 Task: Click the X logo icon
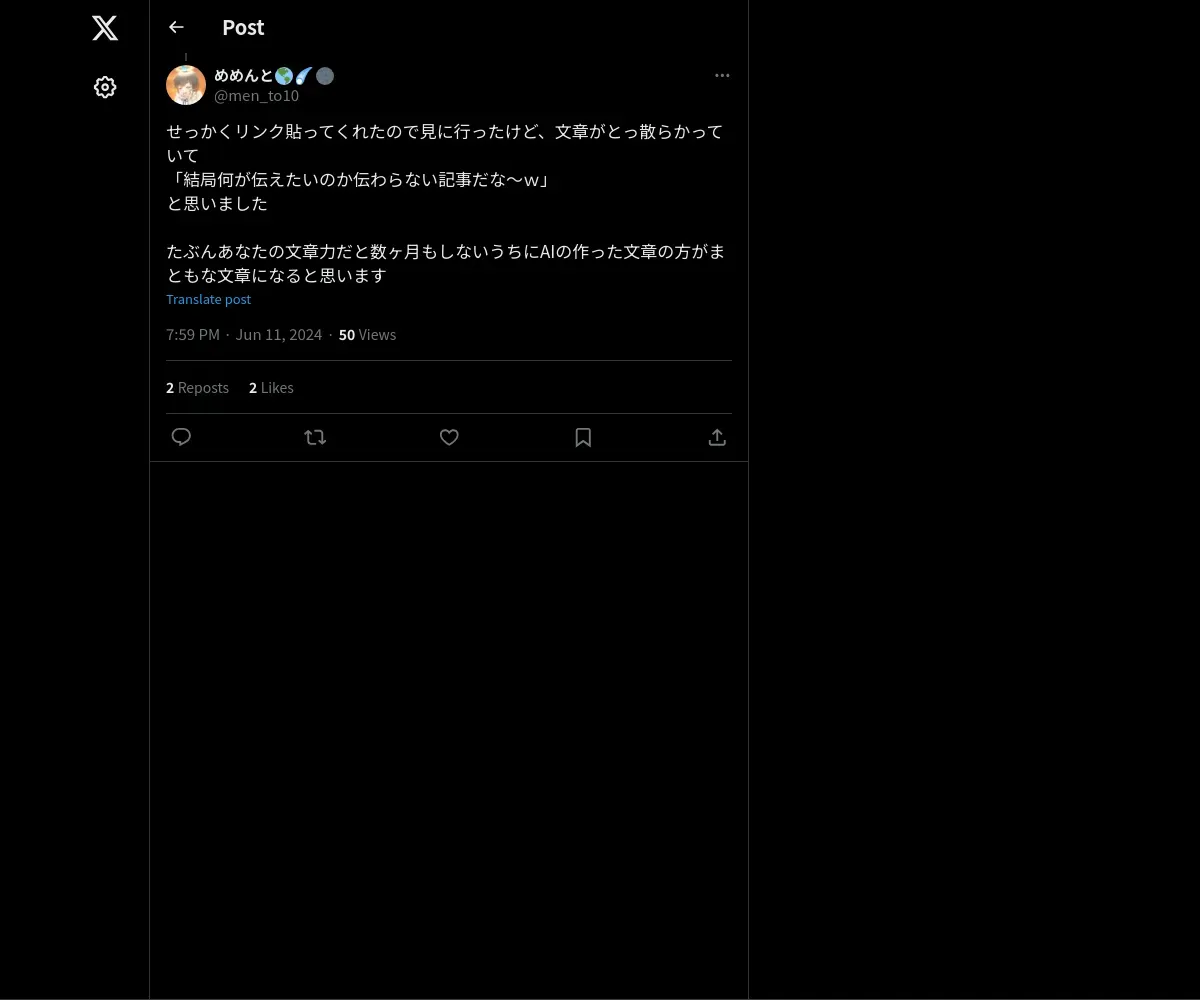[x=105, y=28]
